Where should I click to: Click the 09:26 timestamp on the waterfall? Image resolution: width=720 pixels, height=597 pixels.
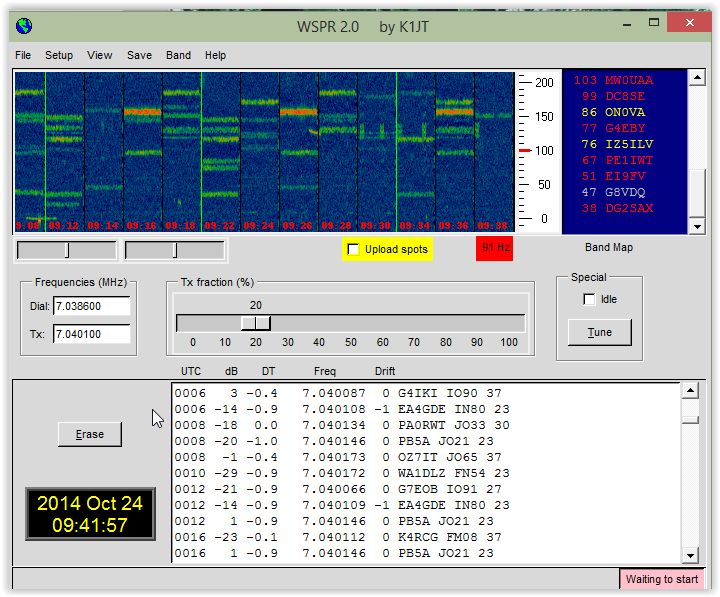coord(298,226)
